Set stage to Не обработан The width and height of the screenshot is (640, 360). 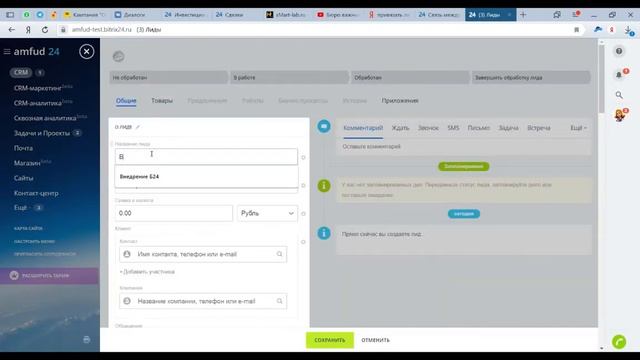[x=169, y=78]
